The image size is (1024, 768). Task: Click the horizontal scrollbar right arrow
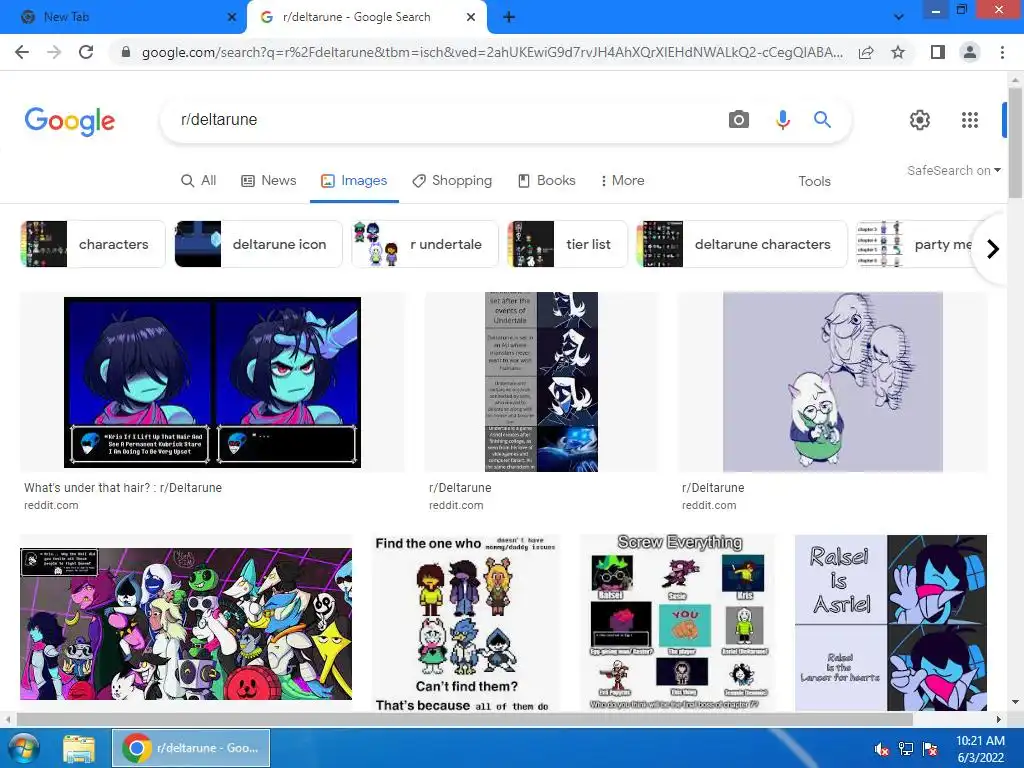(998, 719)
